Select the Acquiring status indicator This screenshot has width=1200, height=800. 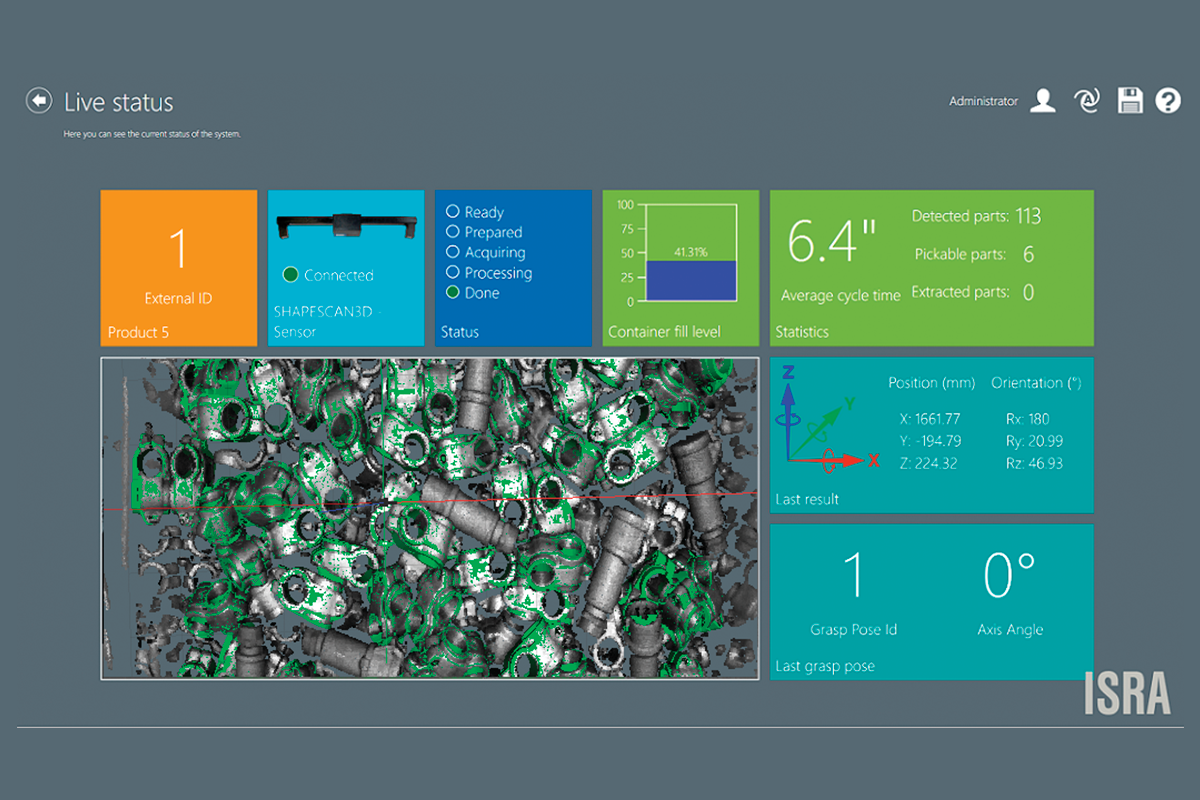[453, 252]
